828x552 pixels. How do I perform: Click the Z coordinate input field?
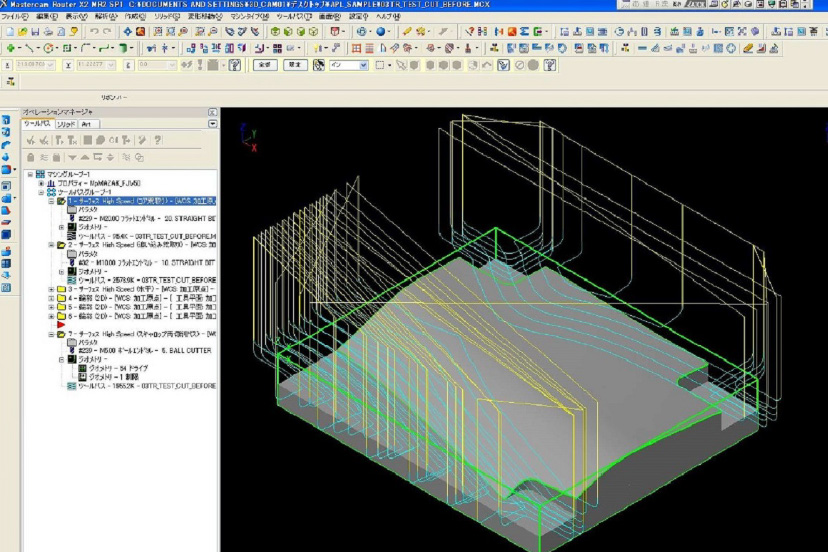point(151,65)
